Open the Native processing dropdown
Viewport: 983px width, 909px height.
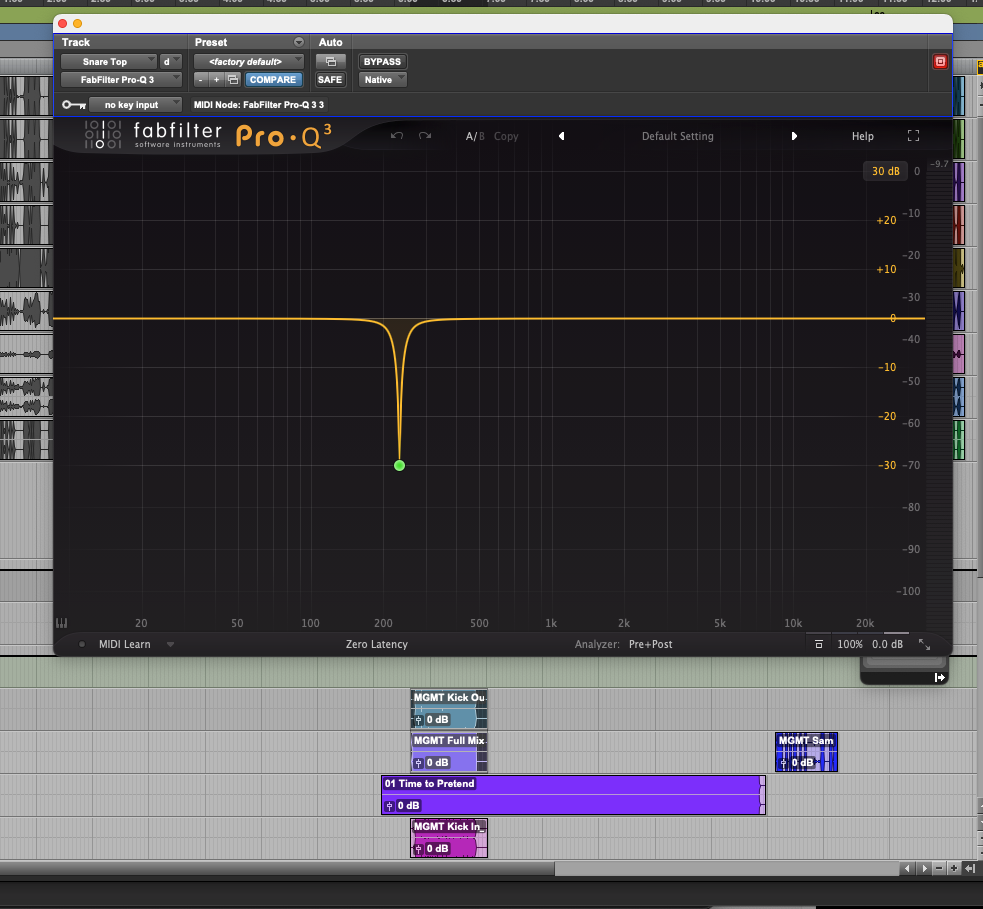click(381, 79)
